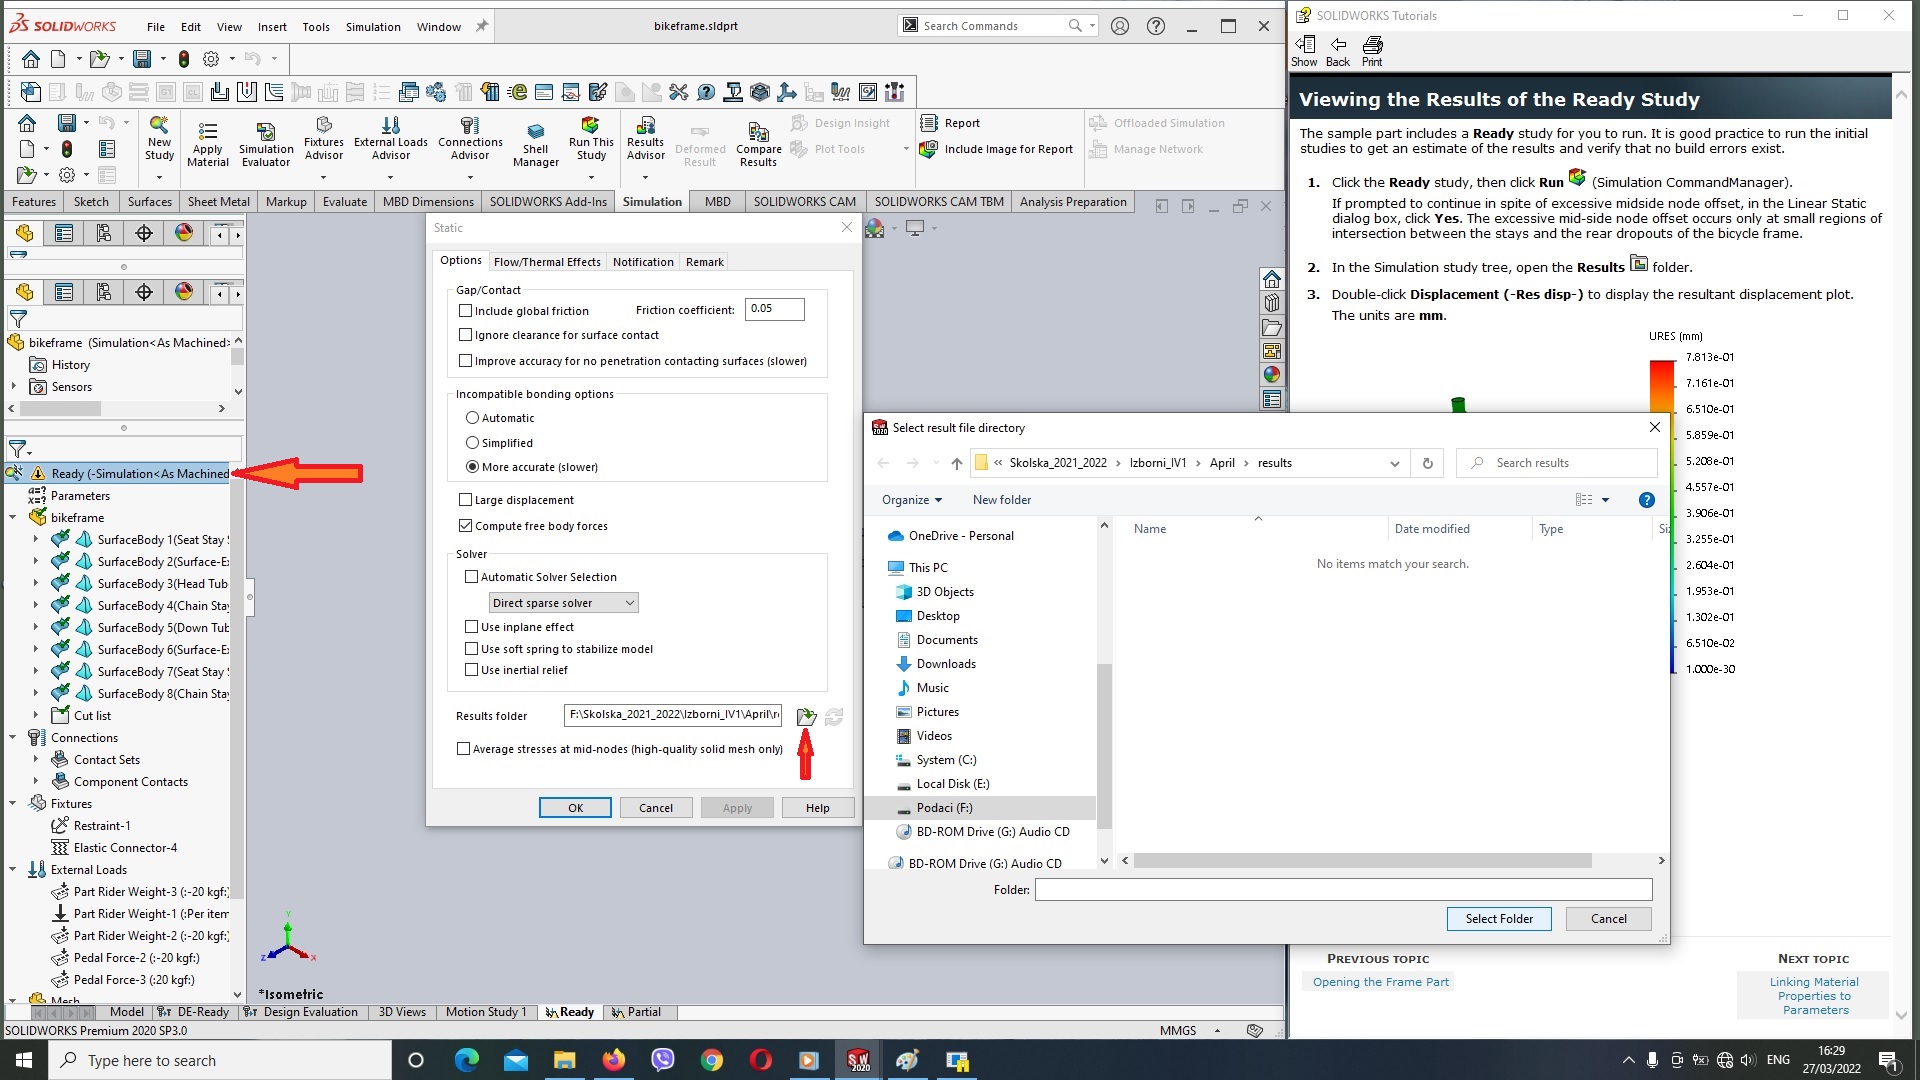The height and width of the screenshot is (1080, 1920).
Task: Toggle Use soft spring to stabilize model
Action: click(471, 649)
